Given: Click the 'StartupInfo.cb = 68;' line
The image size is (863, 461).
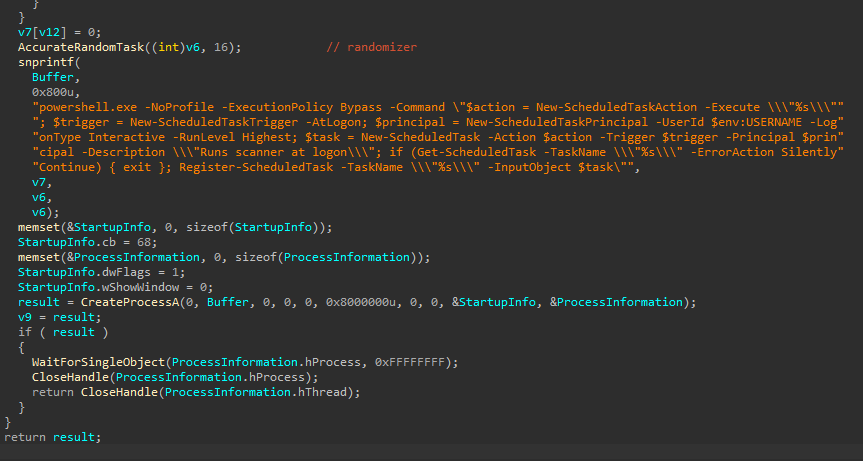Looking at the screenshot, I should [x=88, y=242].
